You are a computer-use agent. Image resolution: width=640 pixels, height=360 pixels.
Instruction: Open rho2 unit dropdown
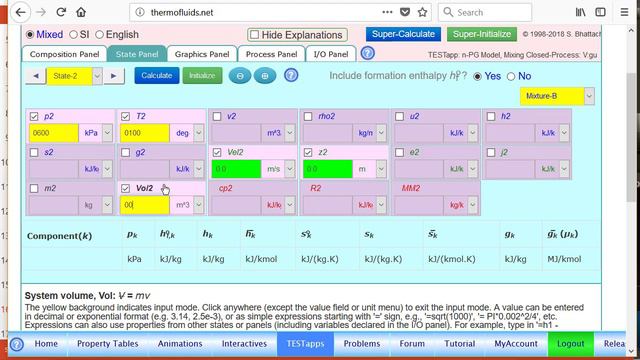click(381, 133)
